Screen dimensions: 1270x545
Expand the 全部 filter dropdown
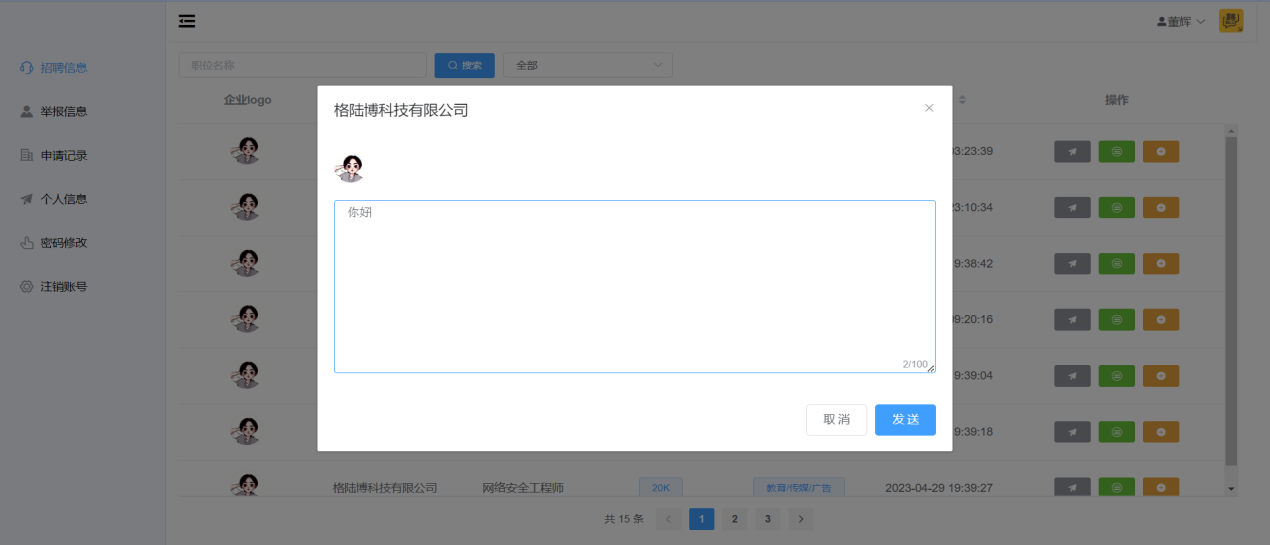click(x=588, y=65)
